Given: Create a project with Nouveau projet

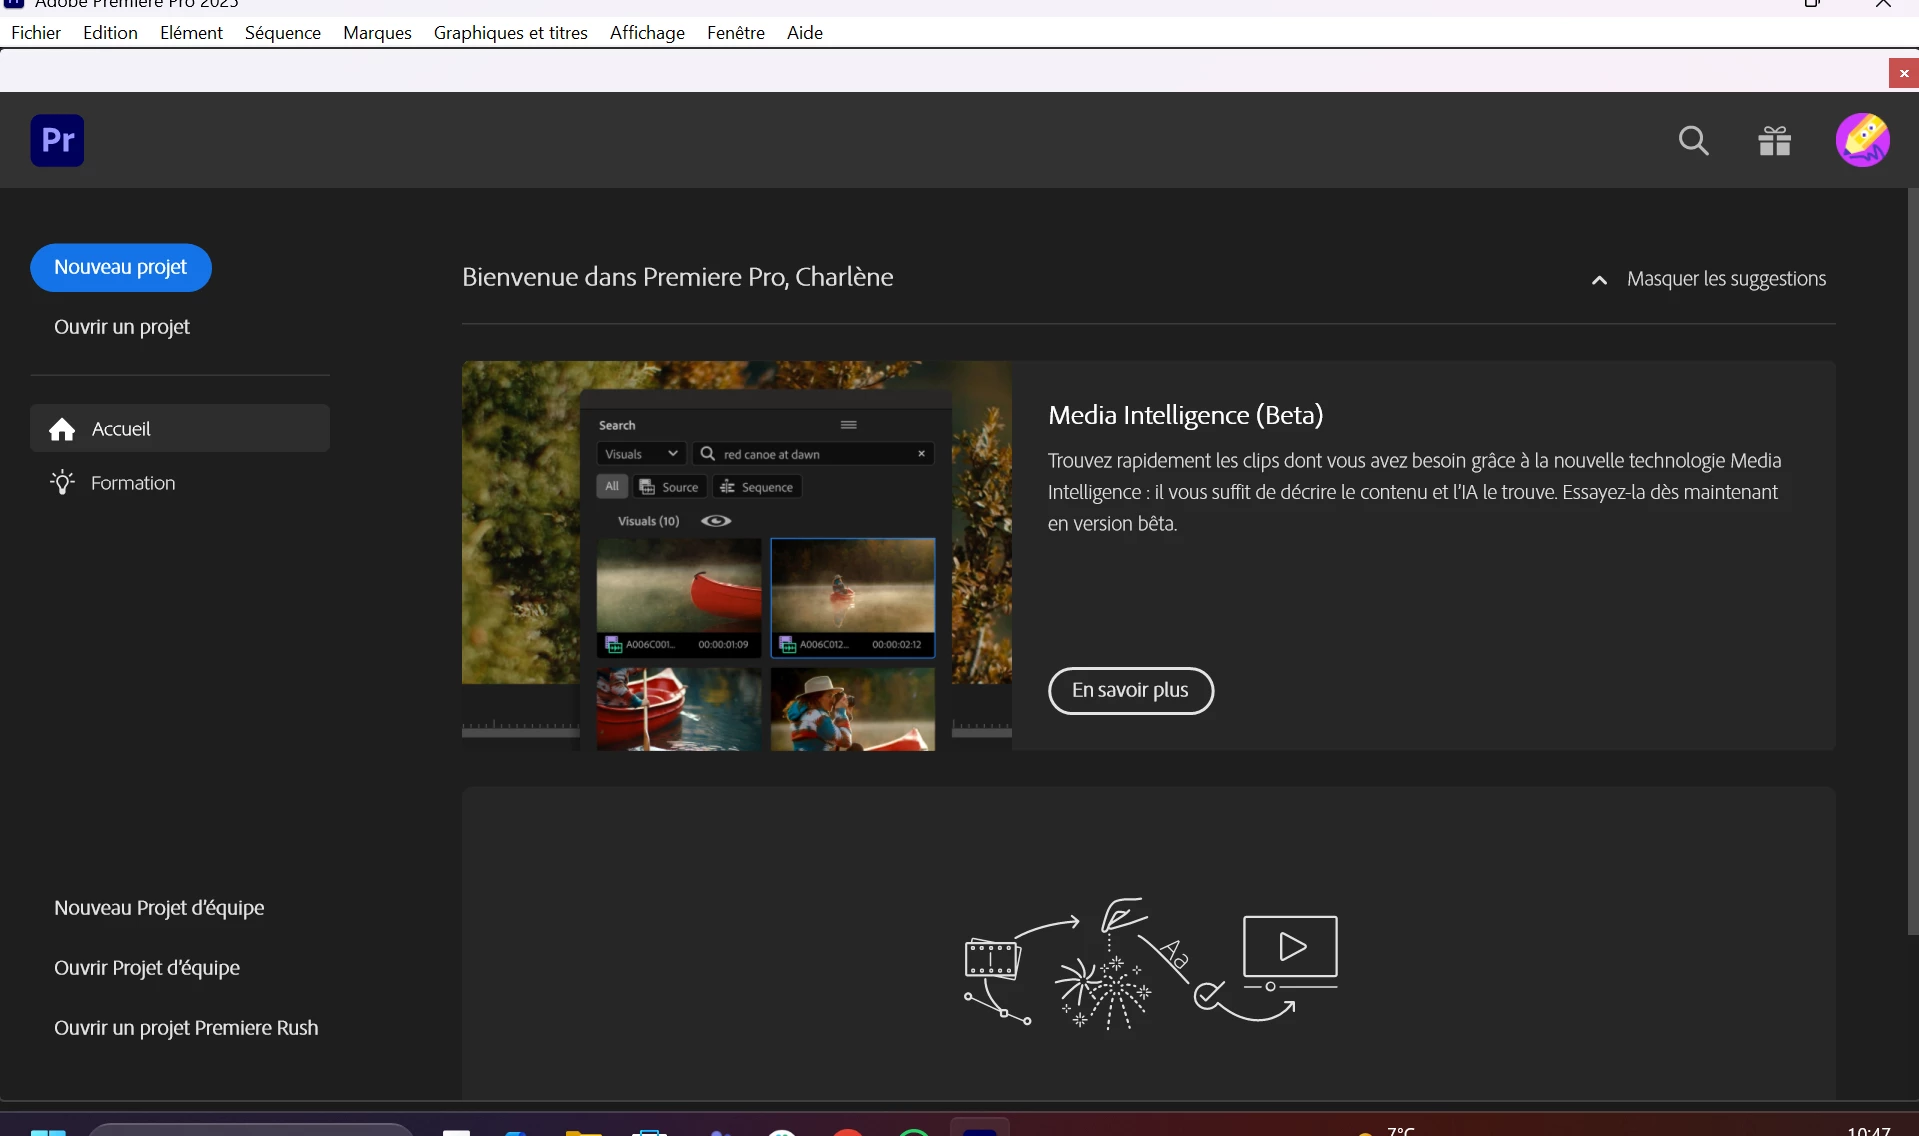Looking at the screenshot, I should [121, 268].
